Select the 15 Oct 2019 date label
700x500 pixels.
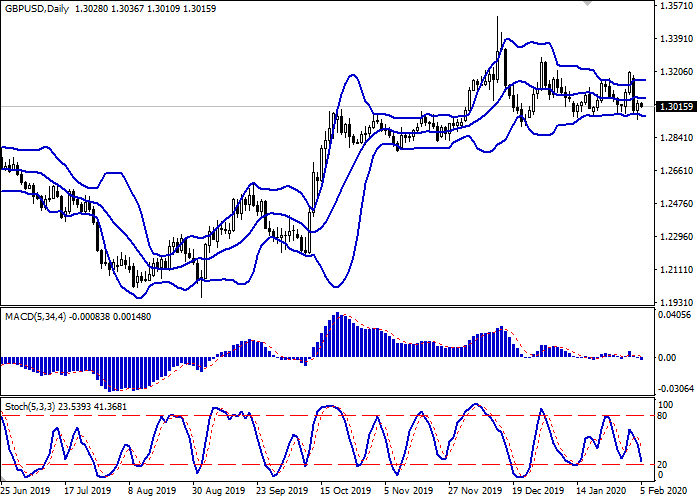click(x=344, y=491)
